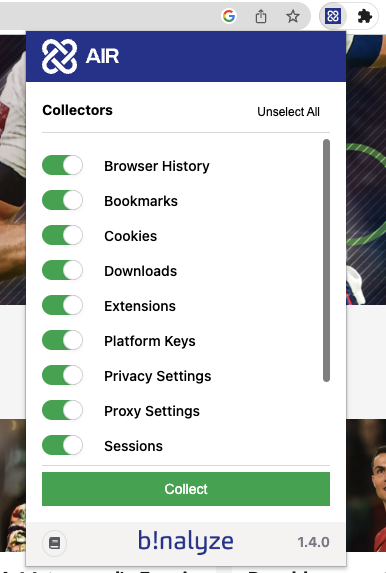Viewport: 386px width, 573px height.
Task: Toggle the Sessions collector switch
Action: coord(62,445)
